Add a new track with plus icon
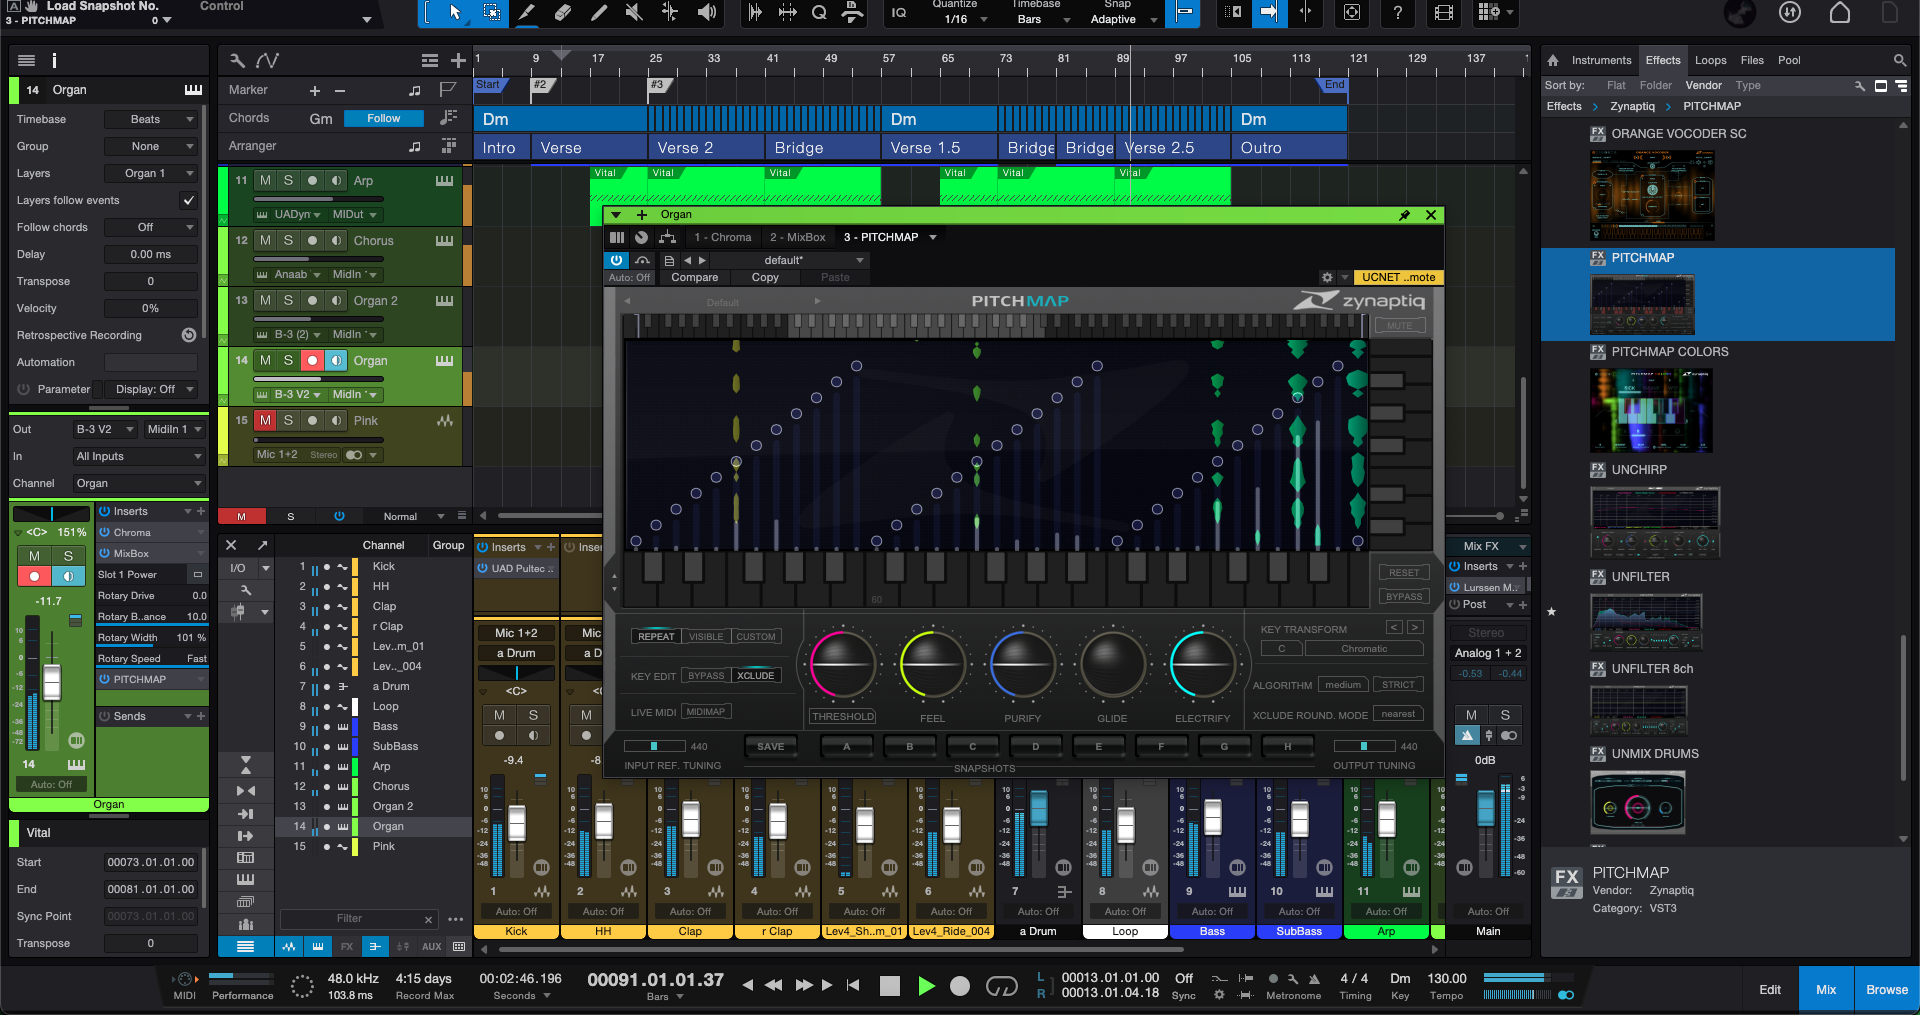The height and width of the screenshot is (1015, 1920). 458,60
